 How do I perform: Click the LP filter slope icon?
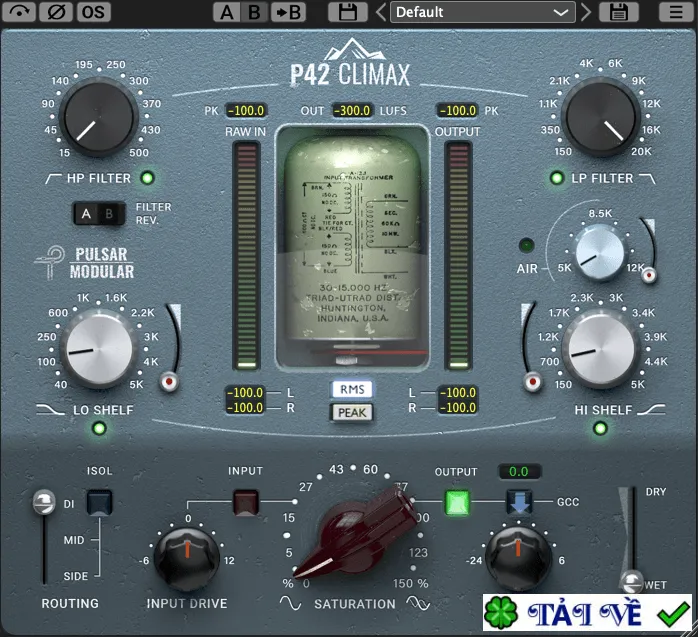pyautogui.click(x=647, y=179)
